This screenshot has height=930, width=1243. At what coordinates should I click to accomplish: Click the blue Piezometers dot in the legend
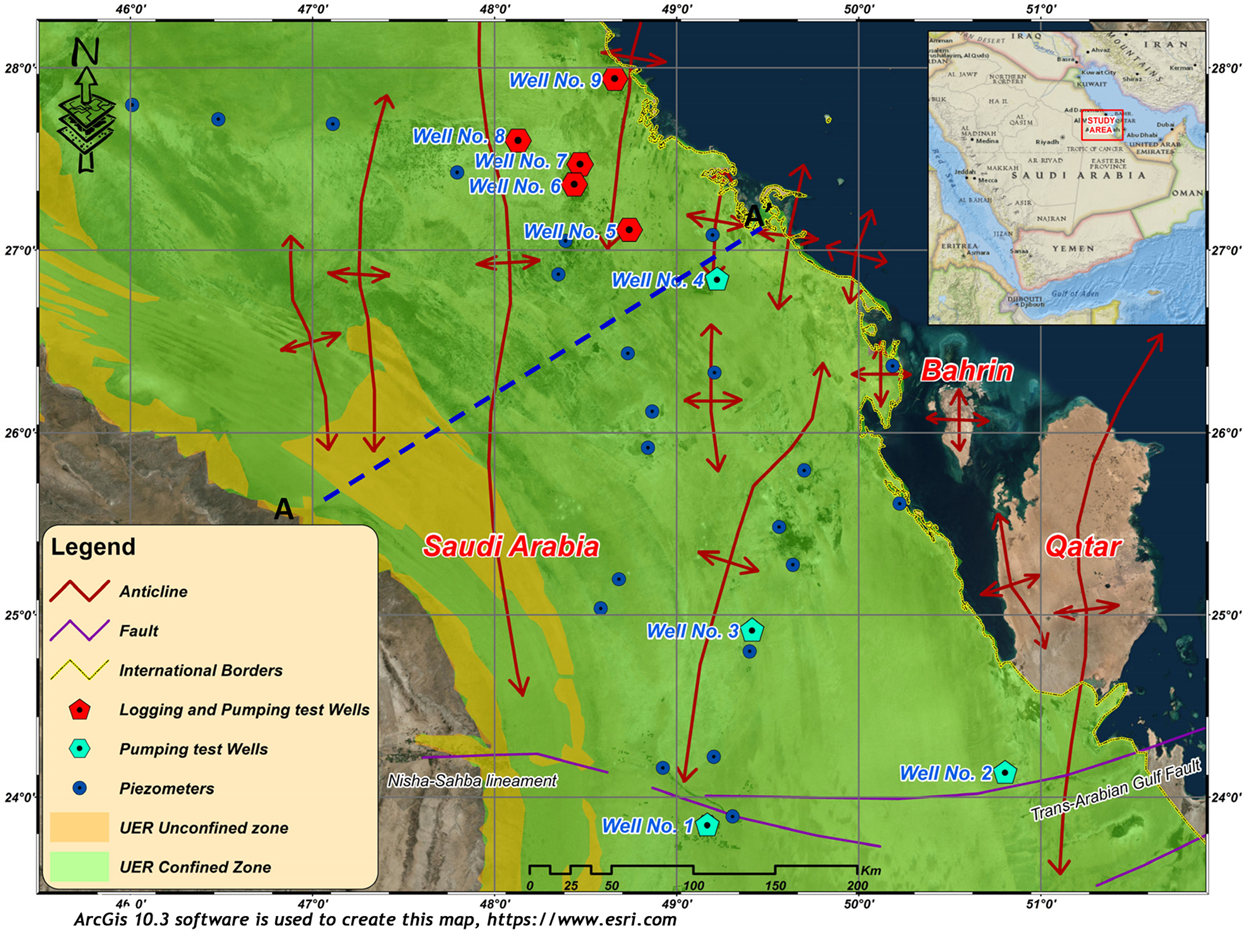78,788
